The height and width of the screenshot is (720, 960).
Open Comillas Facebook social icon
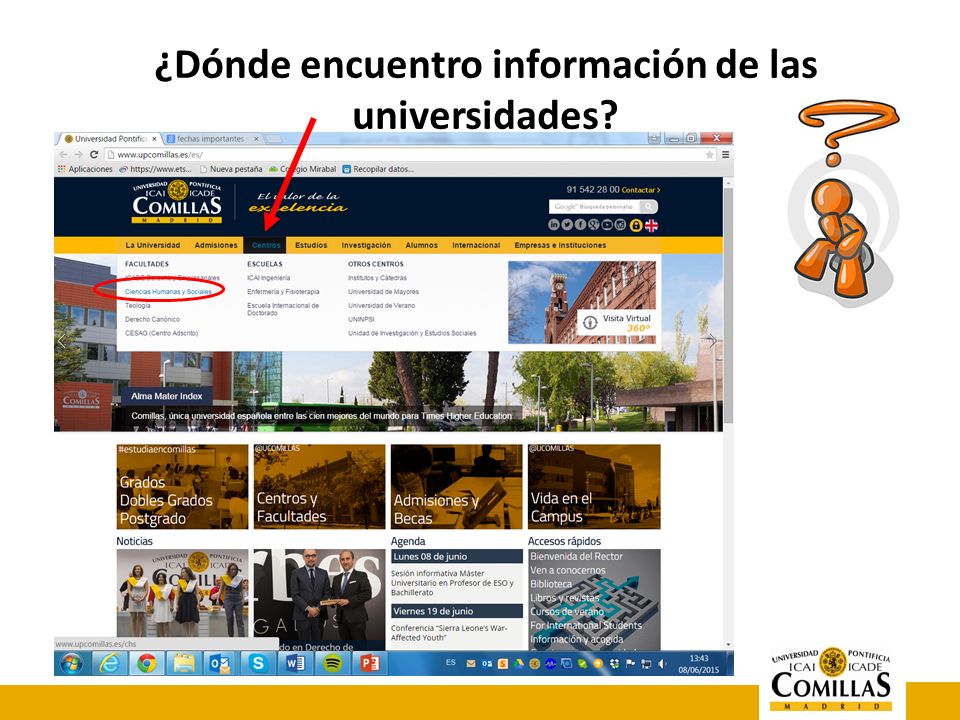pos(580,225)
